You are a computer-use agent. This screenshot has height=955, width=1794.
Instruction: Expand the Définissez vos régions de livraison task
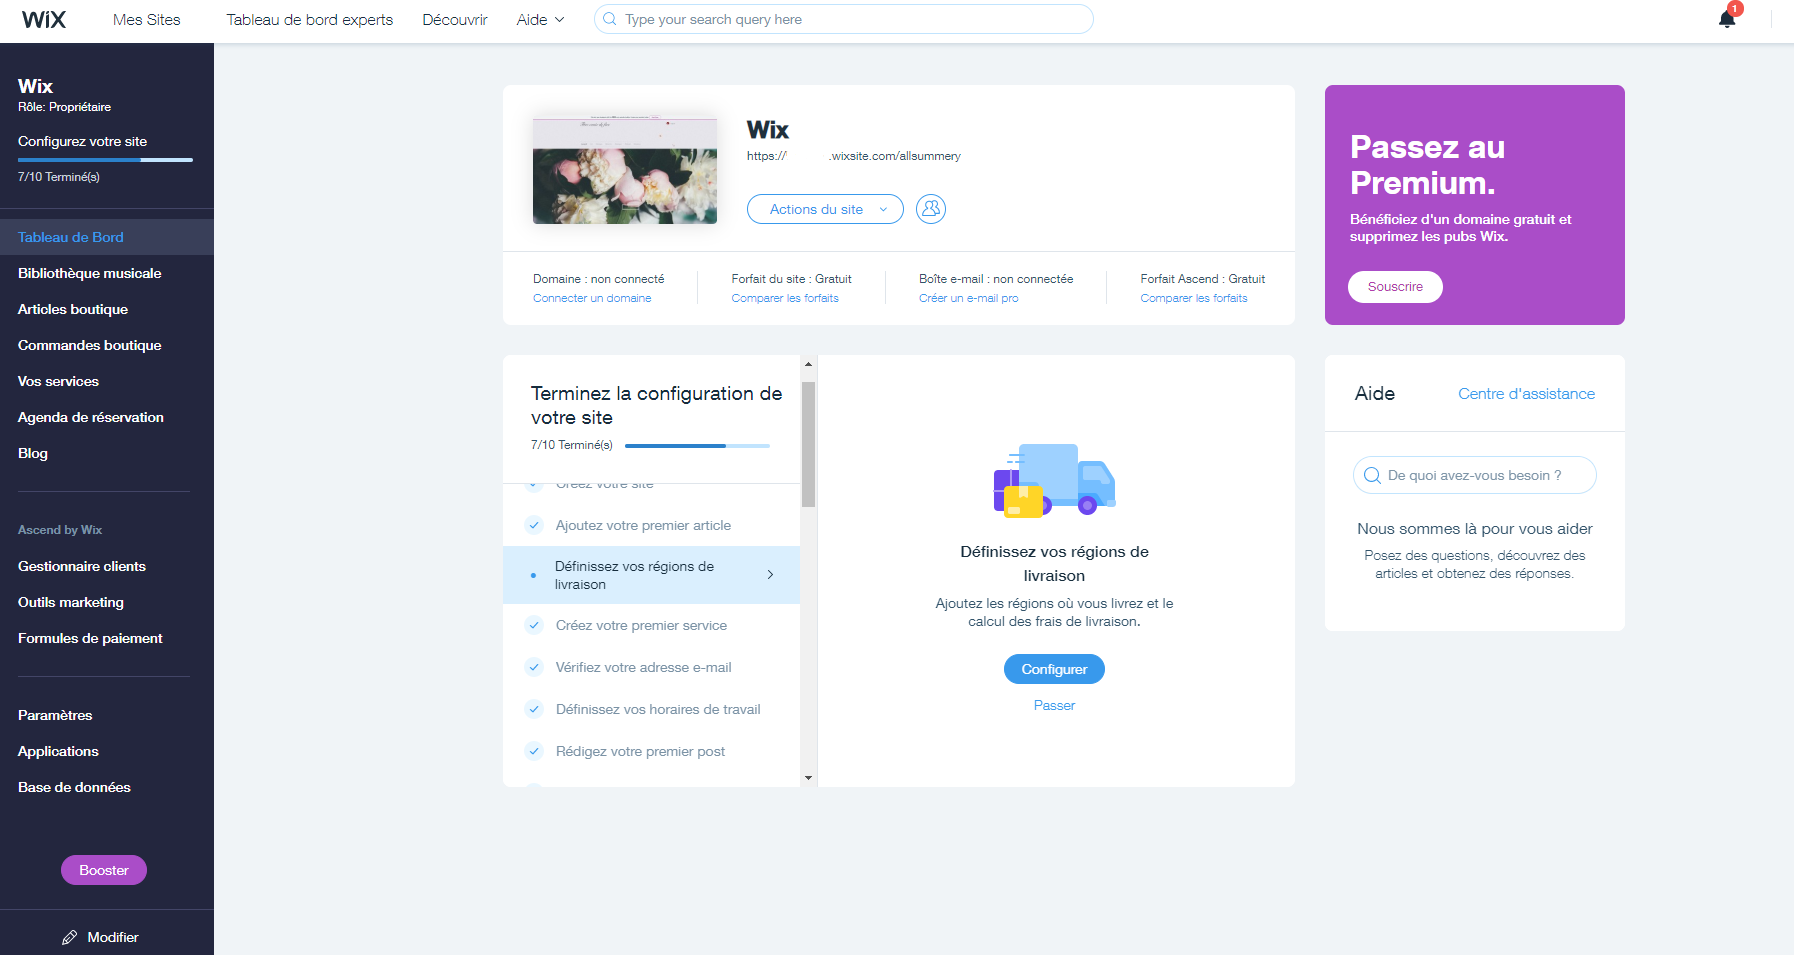pos(770,575)
